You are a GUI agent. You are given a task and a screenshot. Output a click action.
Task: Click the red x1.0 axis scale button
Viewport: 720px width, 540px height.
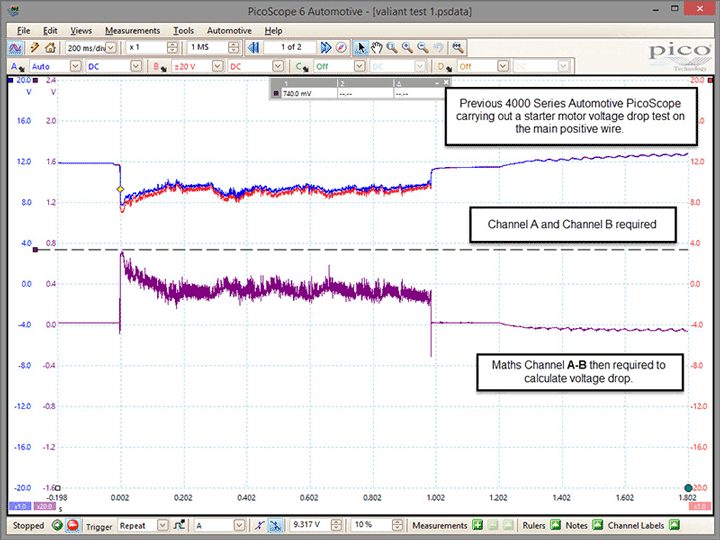700,506
